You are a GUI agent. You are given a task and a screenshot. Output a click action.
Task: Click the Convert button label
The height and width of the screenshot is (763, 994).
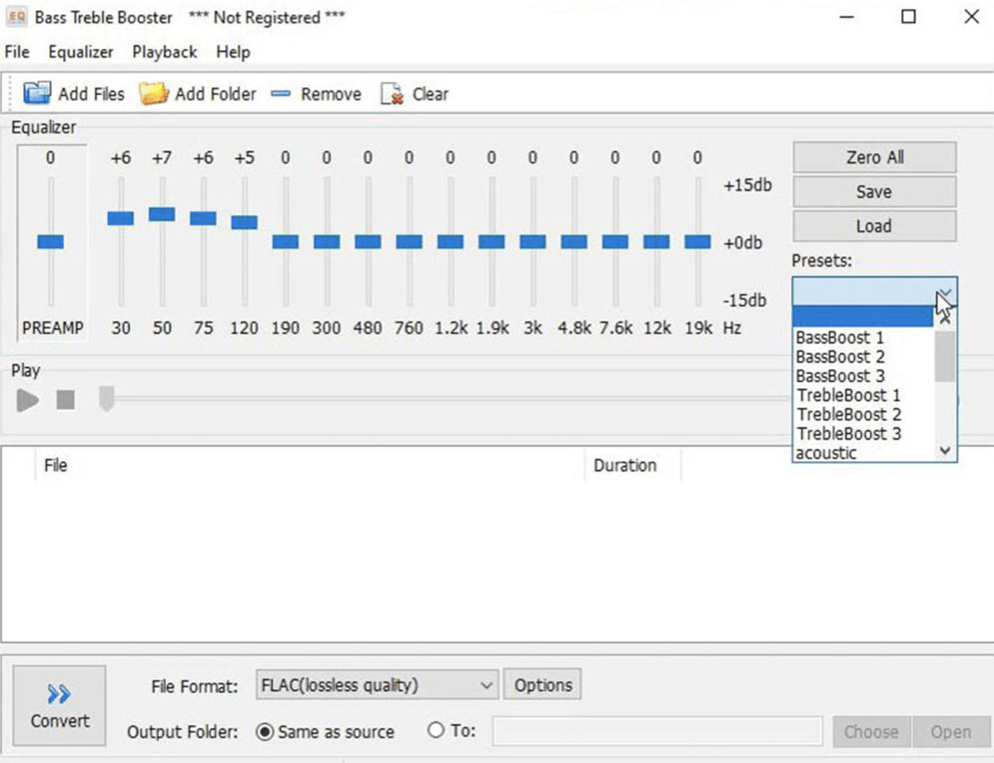point(60,721)
